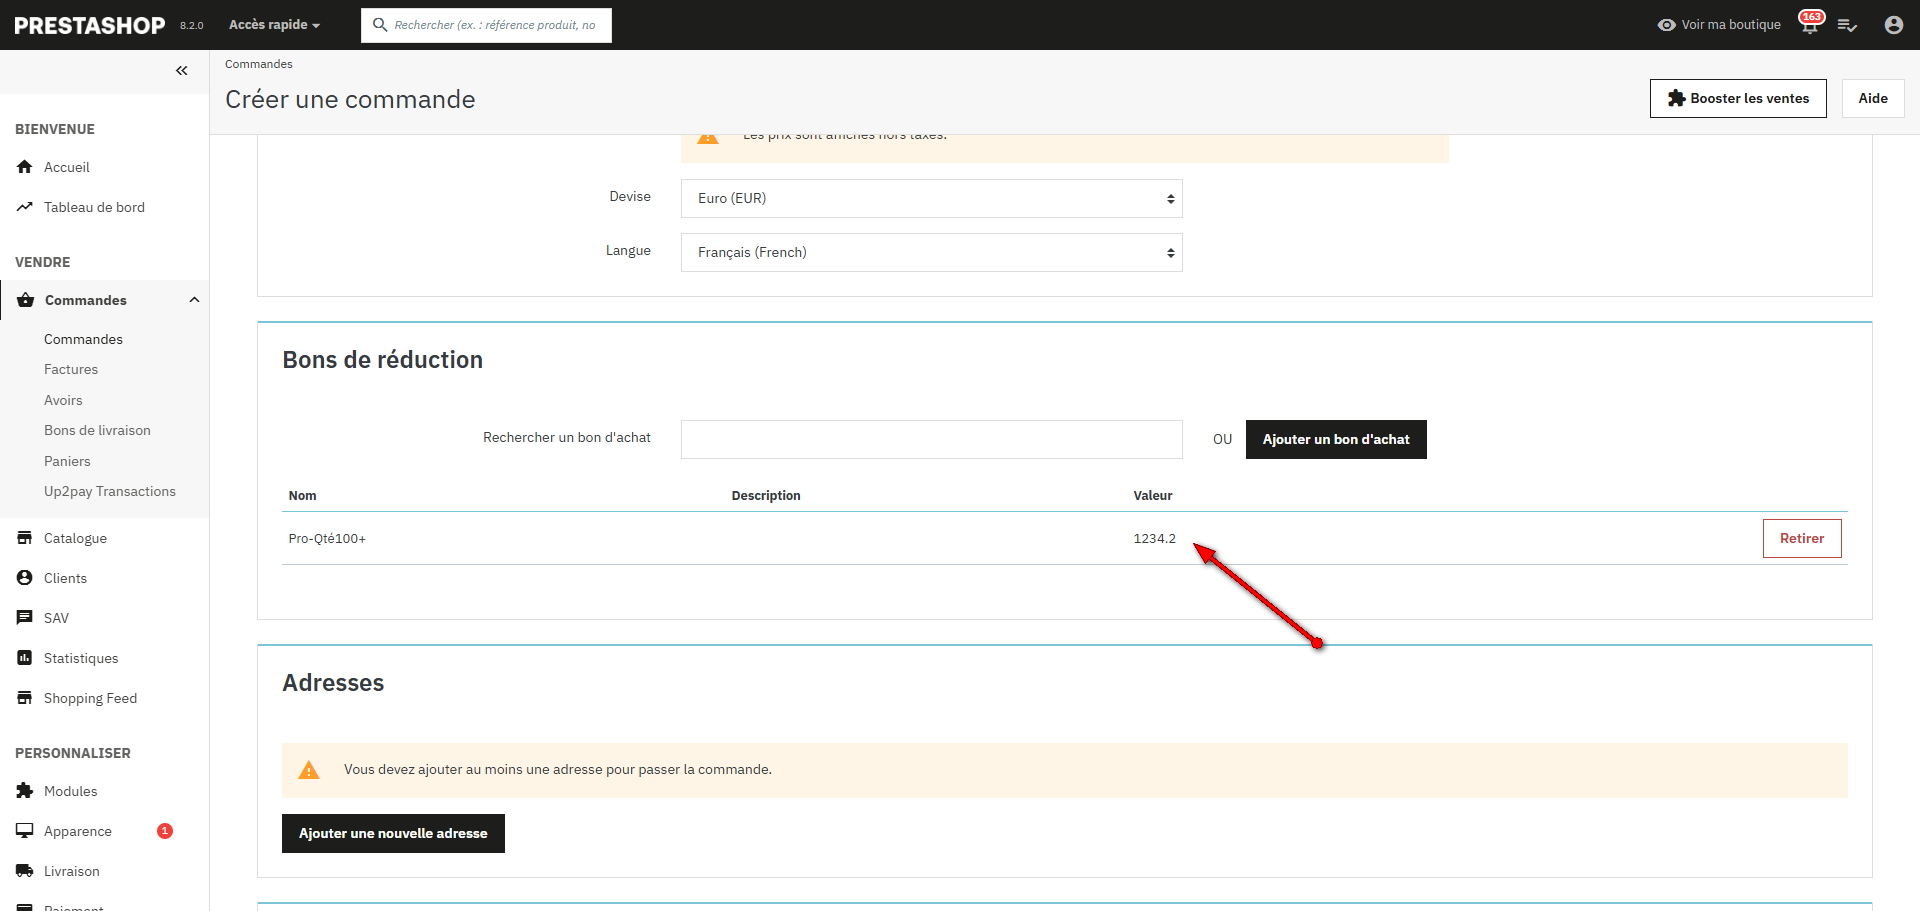This screenshot has width=1920, height=911.
Task: Open the Accès rapide dropdown
Action: [x=274, y=25]
